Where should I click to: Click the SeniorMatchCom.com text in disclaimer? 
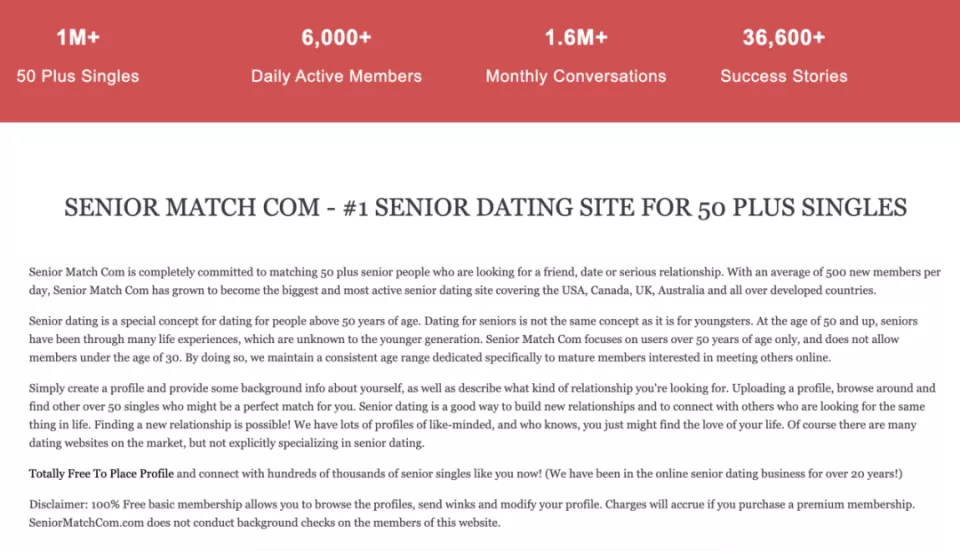86,523
